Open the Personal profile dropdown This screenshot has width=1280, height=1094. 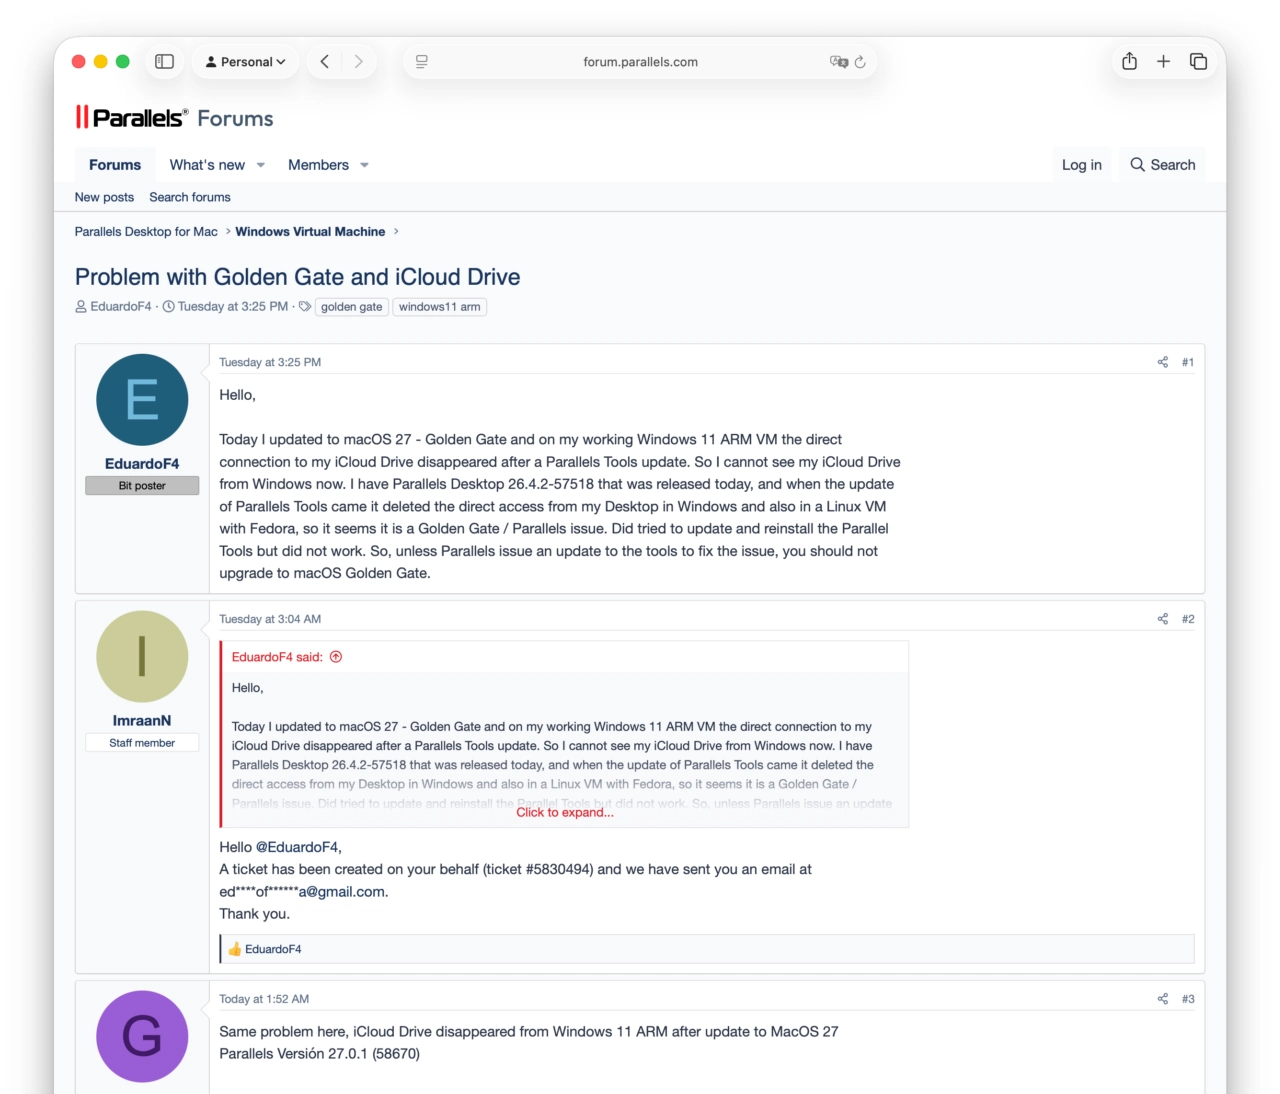tap(245, 62)
